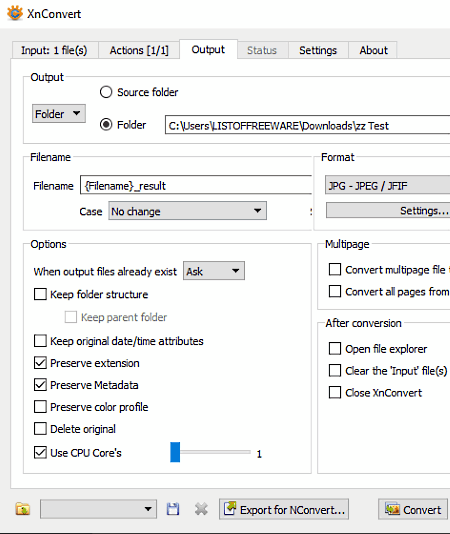Tick the Delete original checkbox
Screen dimensions: 450x534
click(x=40, y=429)
